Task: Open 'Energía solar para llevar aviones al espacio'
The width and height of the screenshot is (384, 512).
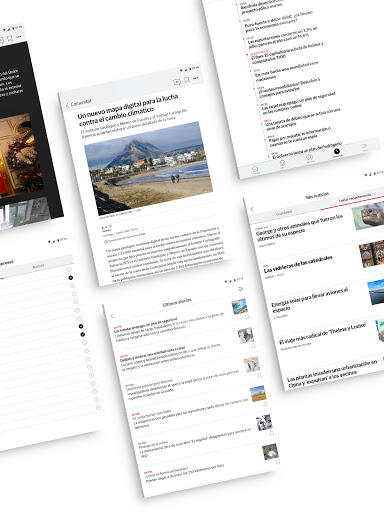Action: 310,300
